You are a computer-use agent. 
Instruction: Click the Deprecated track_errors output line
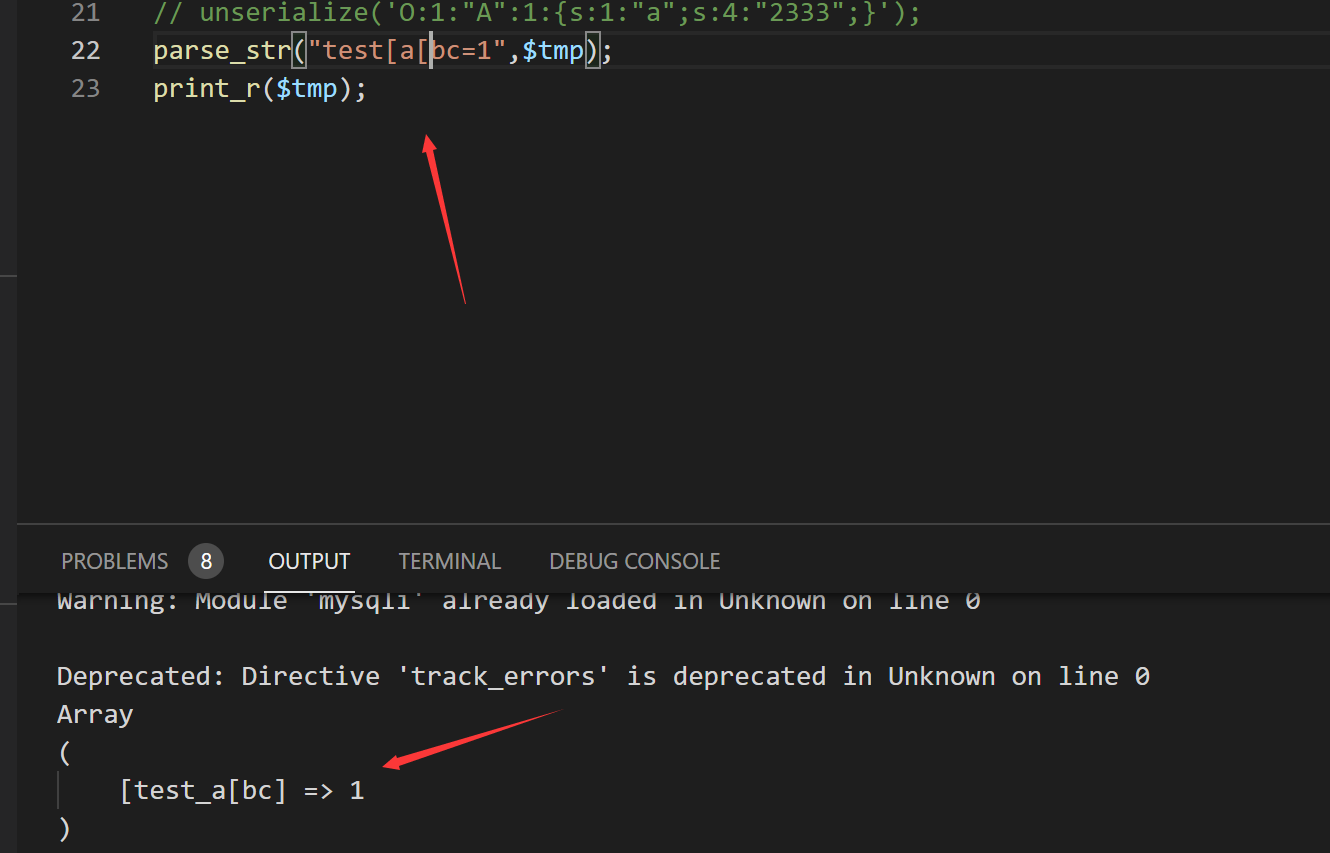click(x=603, y=676)
